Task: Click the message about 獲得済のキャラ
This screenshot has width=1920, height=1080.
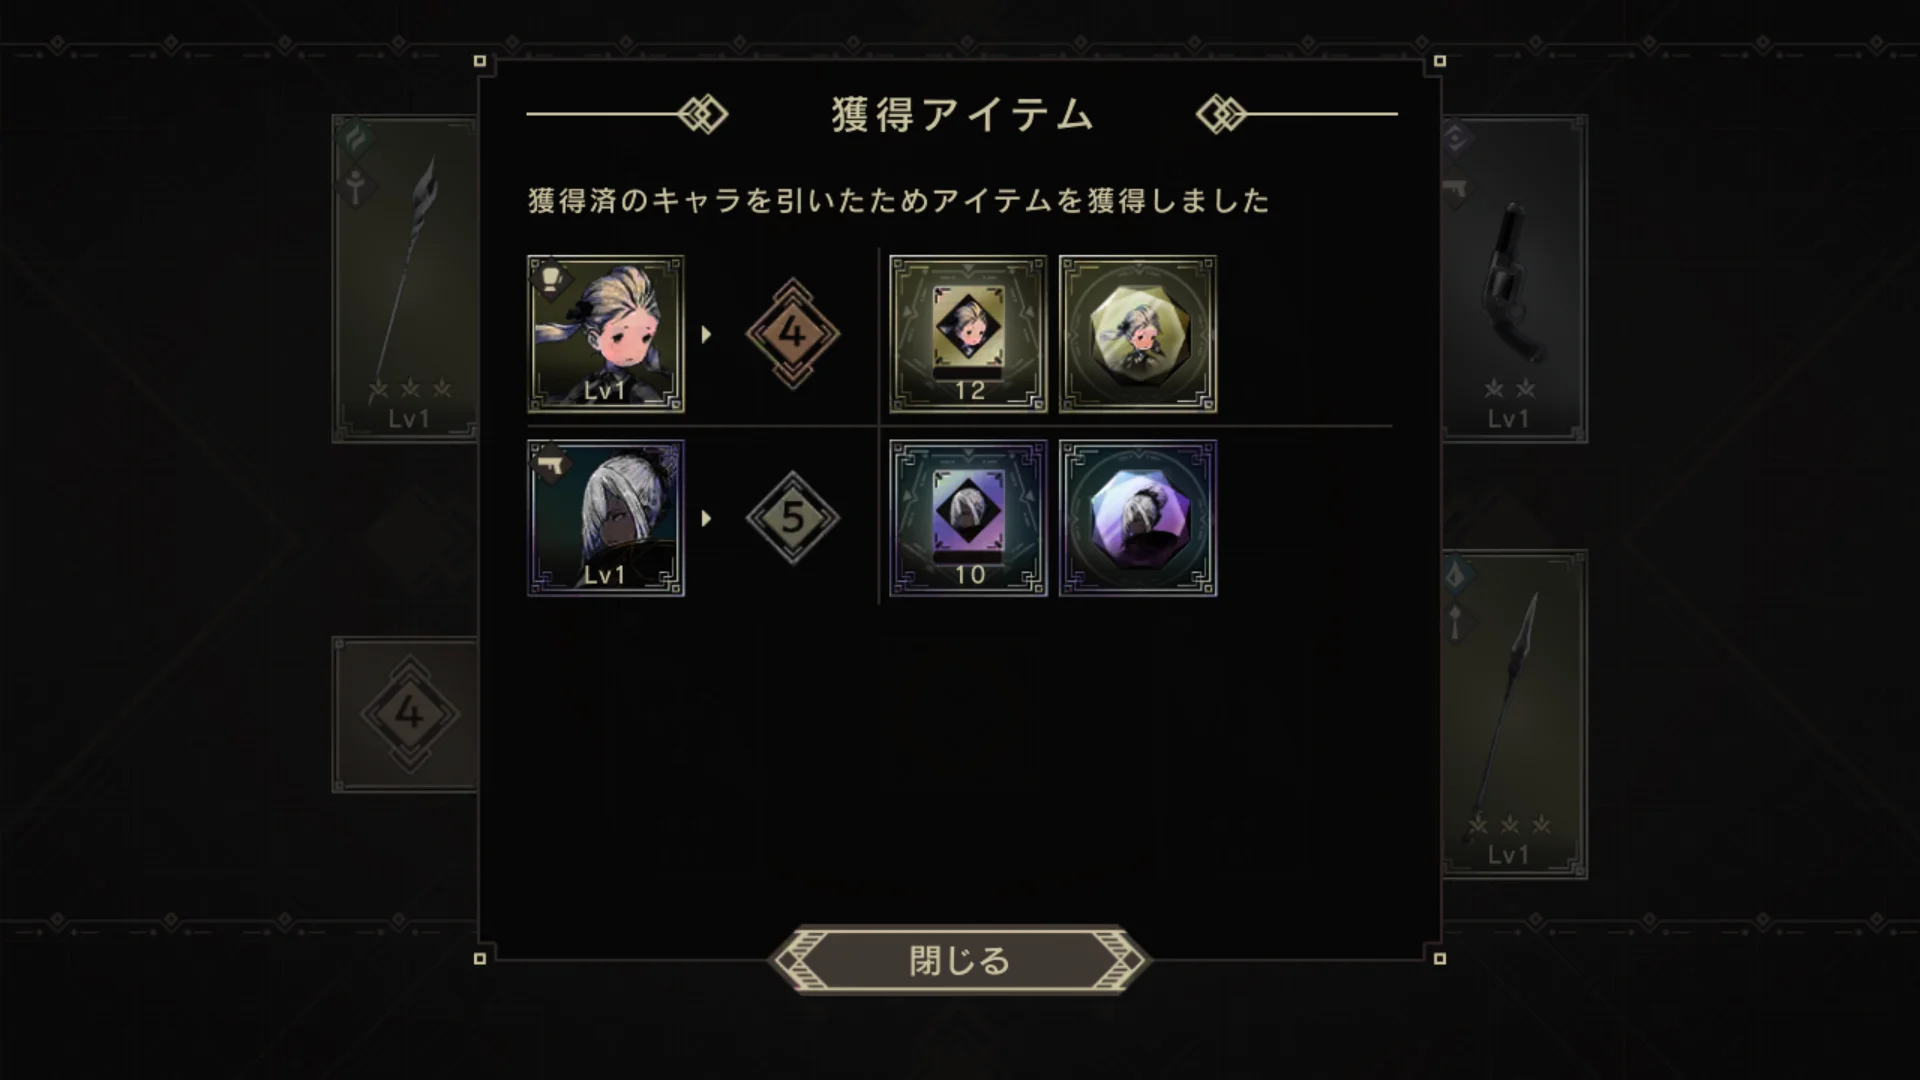Action: pyautogui.click(x=898, y=201)
